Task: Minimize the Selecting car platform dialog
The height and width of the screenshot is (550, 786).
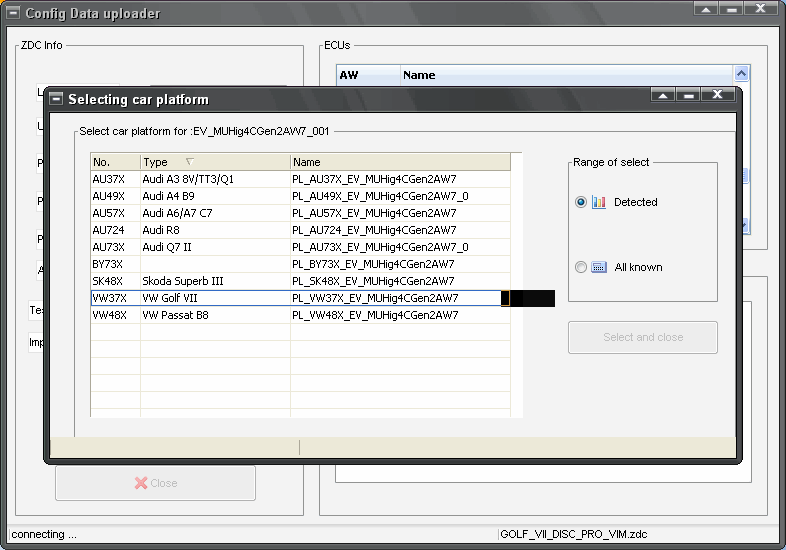Action: click(688, 95)
